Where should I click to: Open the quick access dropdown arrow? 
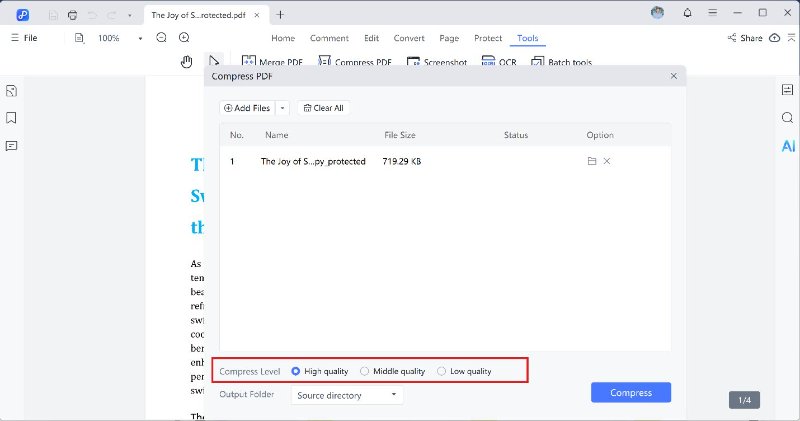click(x=130, y=16)
